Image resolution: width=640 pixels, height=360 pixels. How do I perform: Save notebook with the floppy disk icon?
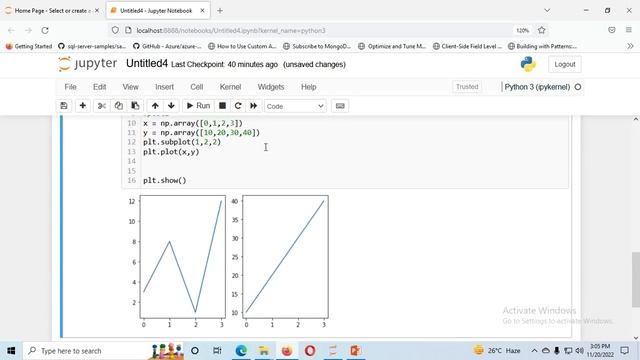[x=64, y=106]
